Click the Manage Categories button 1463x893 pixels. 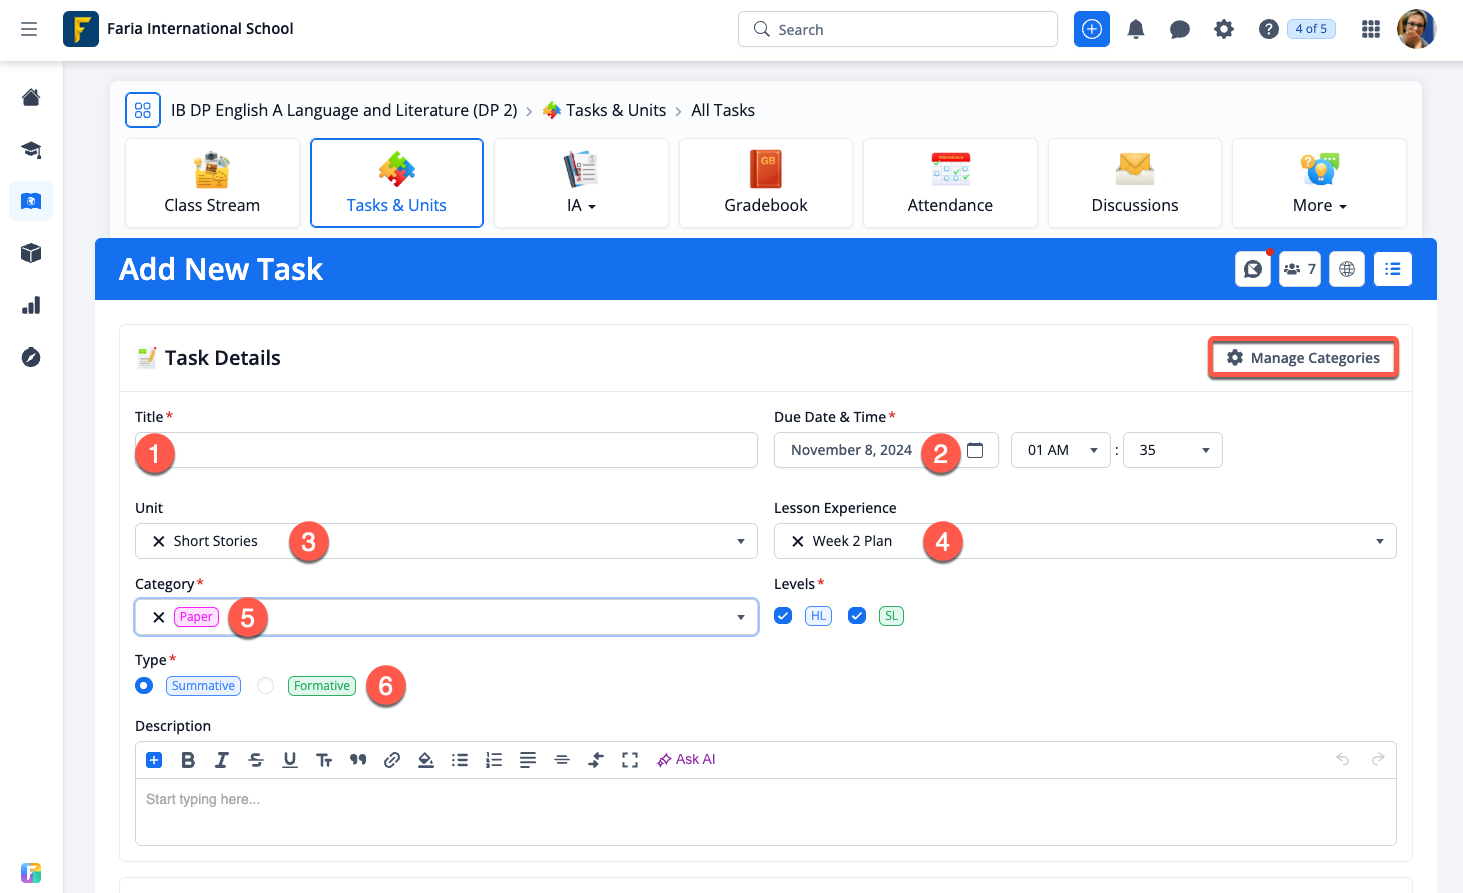[1303, 358]
